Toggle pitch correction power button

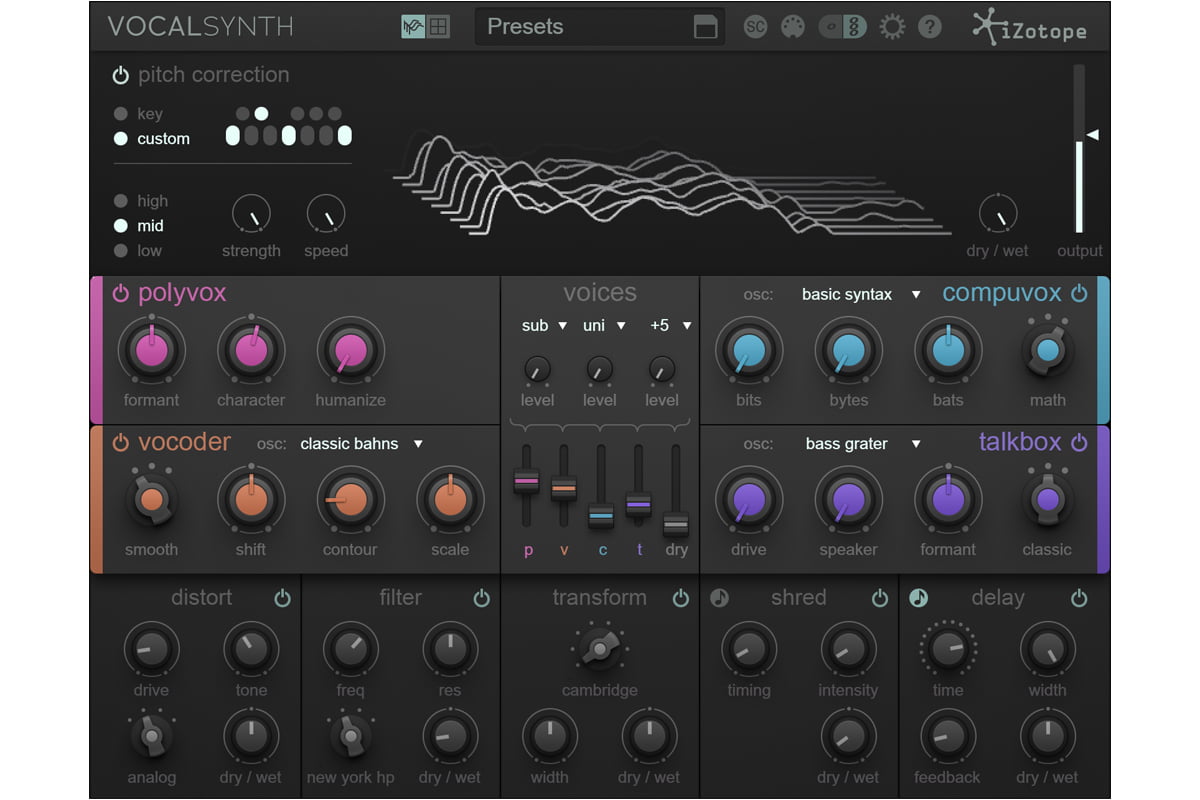(x=121, y=75)
